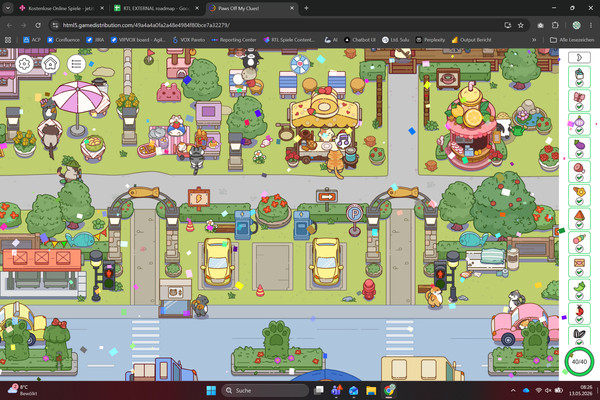Open the Chrome three-dot menu
The image size is (600, 400).
click(591, 25)
